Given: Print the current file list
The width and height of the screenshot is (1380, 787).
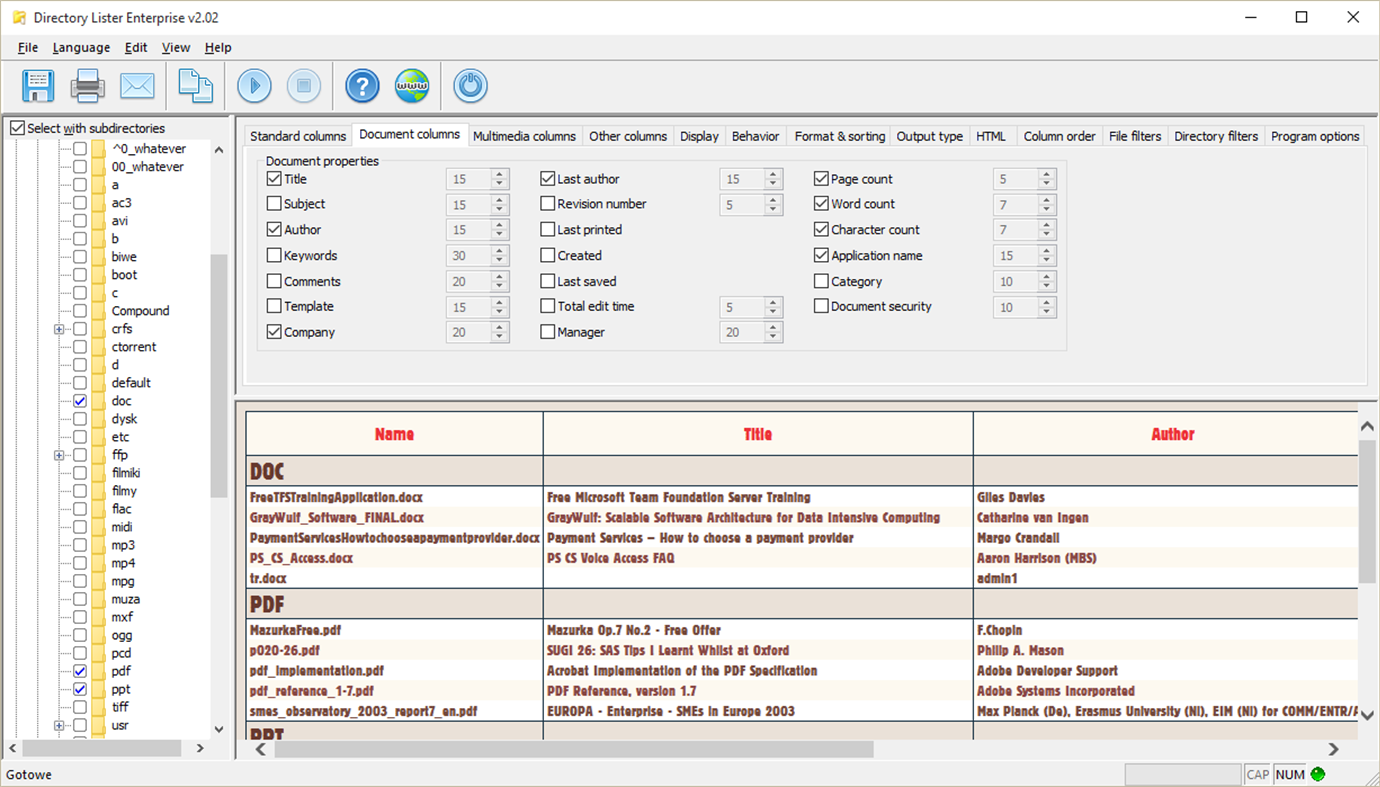Looking at the screenshot, I should [x=87, y=86].
